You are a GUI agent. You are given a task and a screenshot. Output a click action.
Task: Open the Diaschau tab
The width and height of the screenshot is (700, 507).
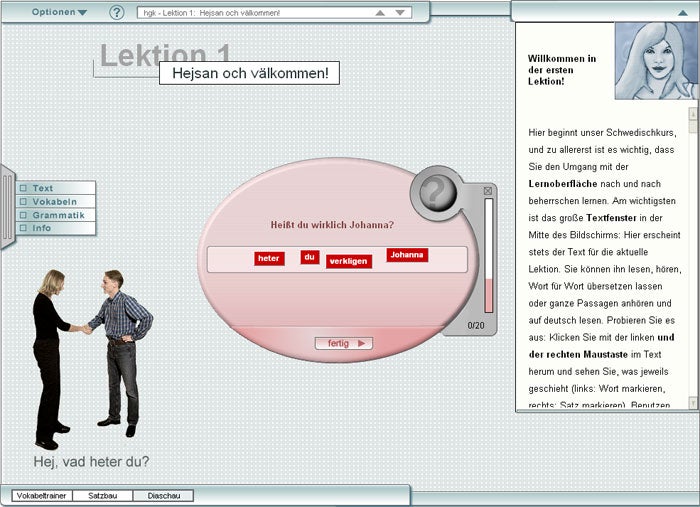tap(163, 496)
